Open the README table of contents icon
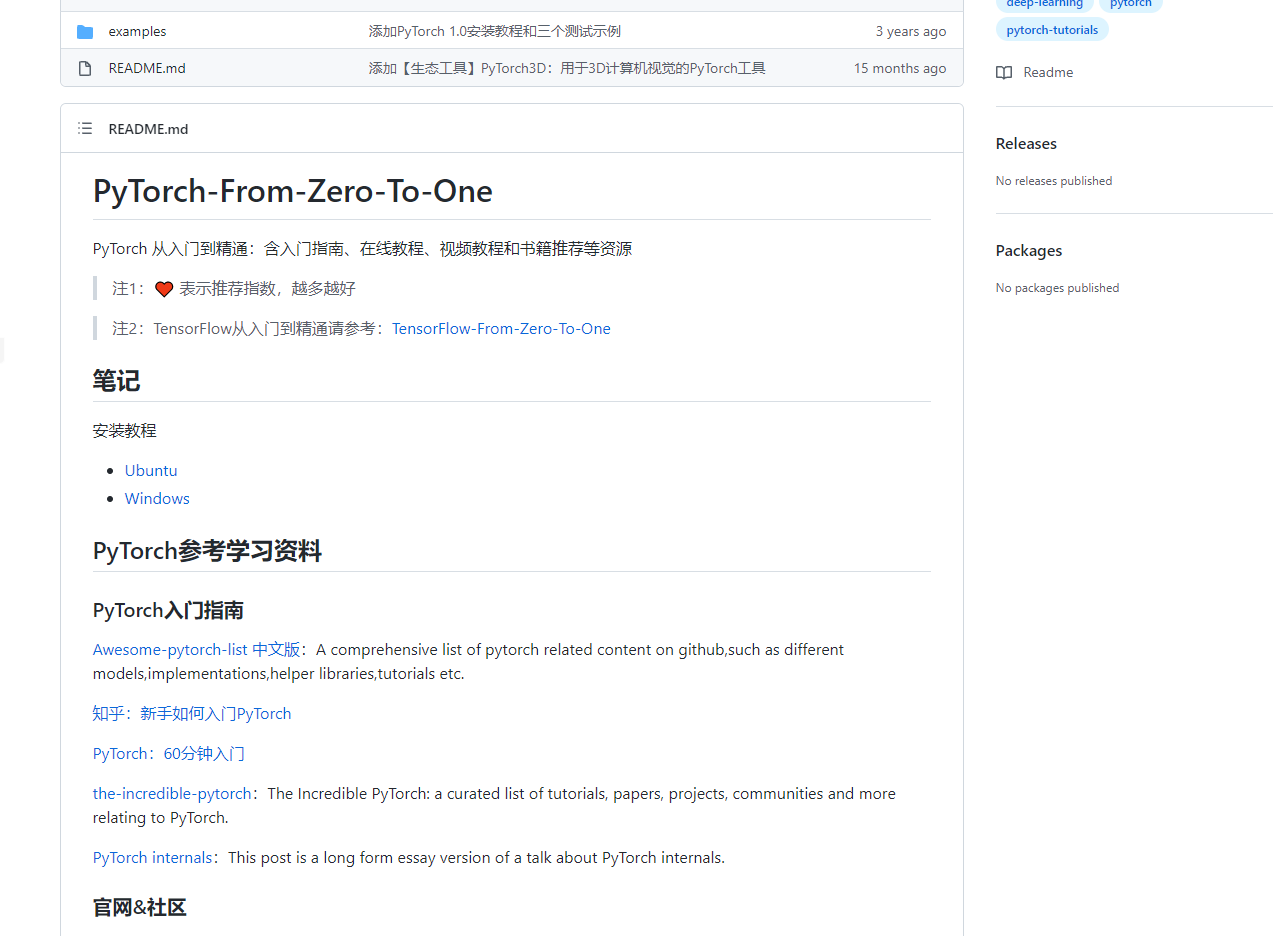 click(x=85, y=129)
